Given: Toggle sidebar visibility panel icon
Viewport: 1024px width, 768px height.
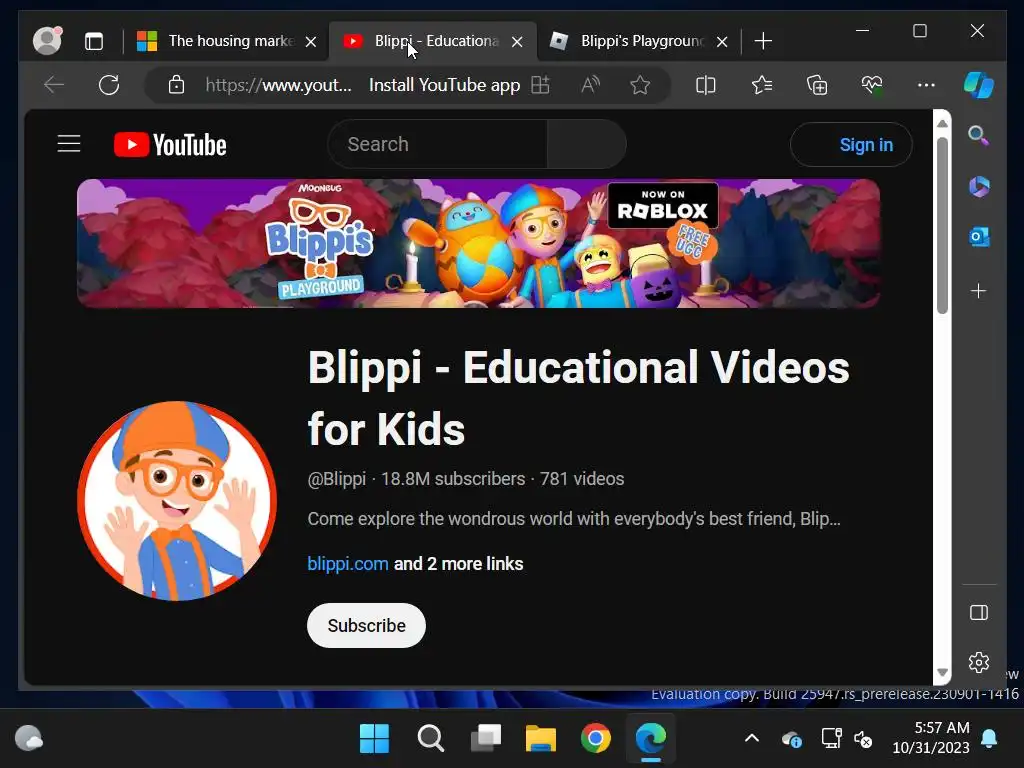Looking at the screenshot, I should (x=978, y=613).
